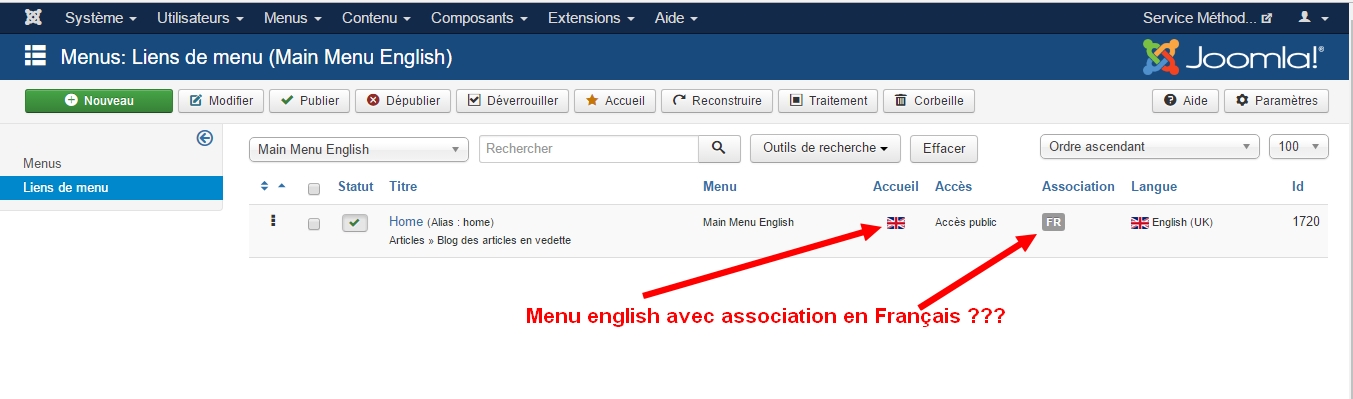Open the Menus dropdown in top bar

(x=292, y=18)
